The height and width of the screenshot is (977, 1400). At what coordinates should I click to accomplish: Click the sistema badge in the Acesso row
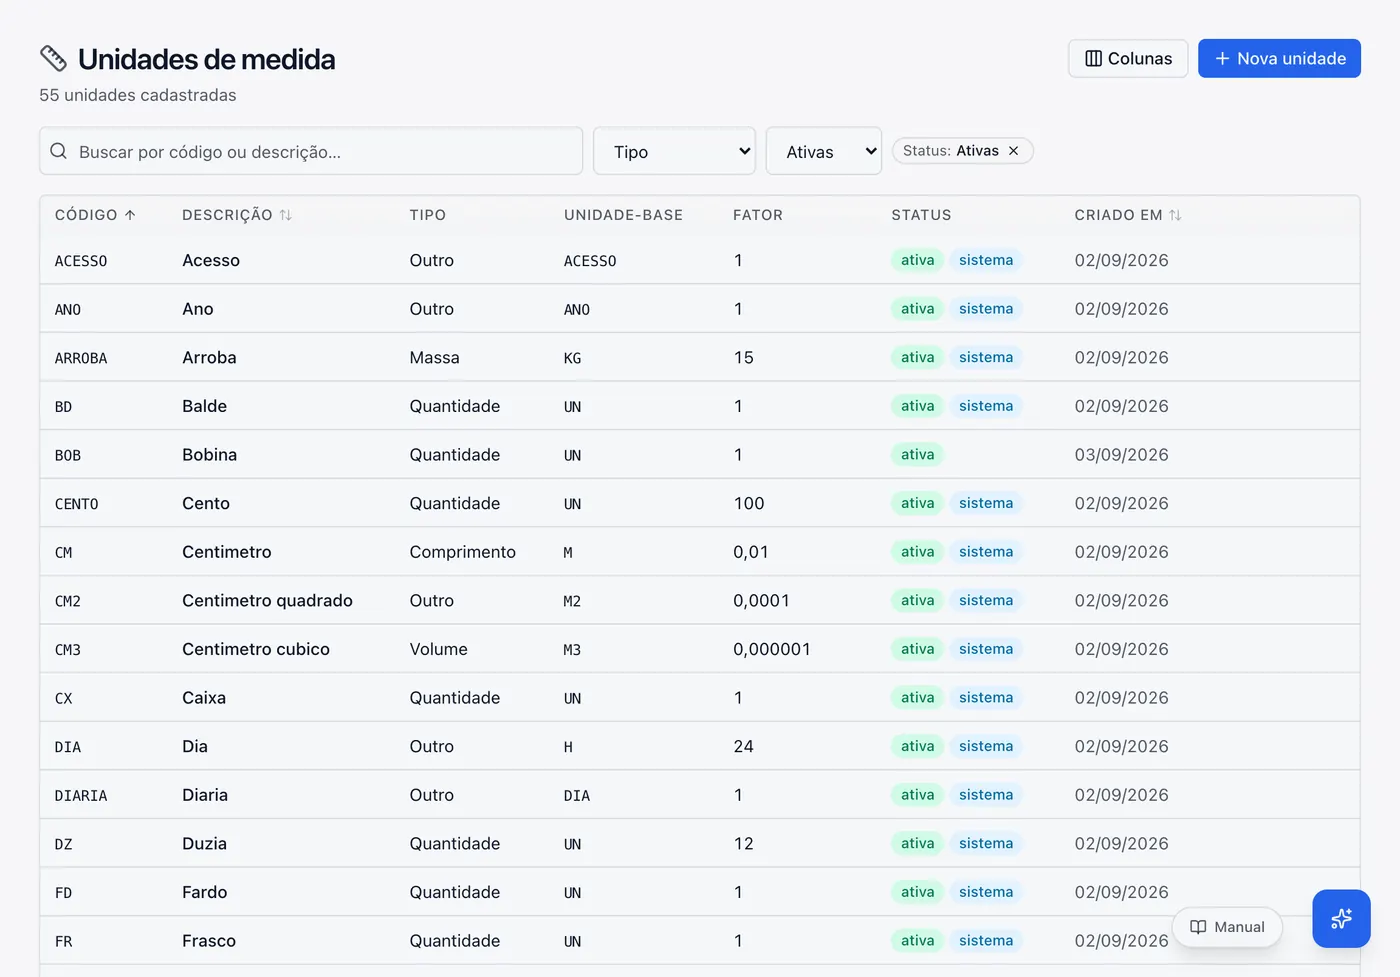(x=986, y=260)
